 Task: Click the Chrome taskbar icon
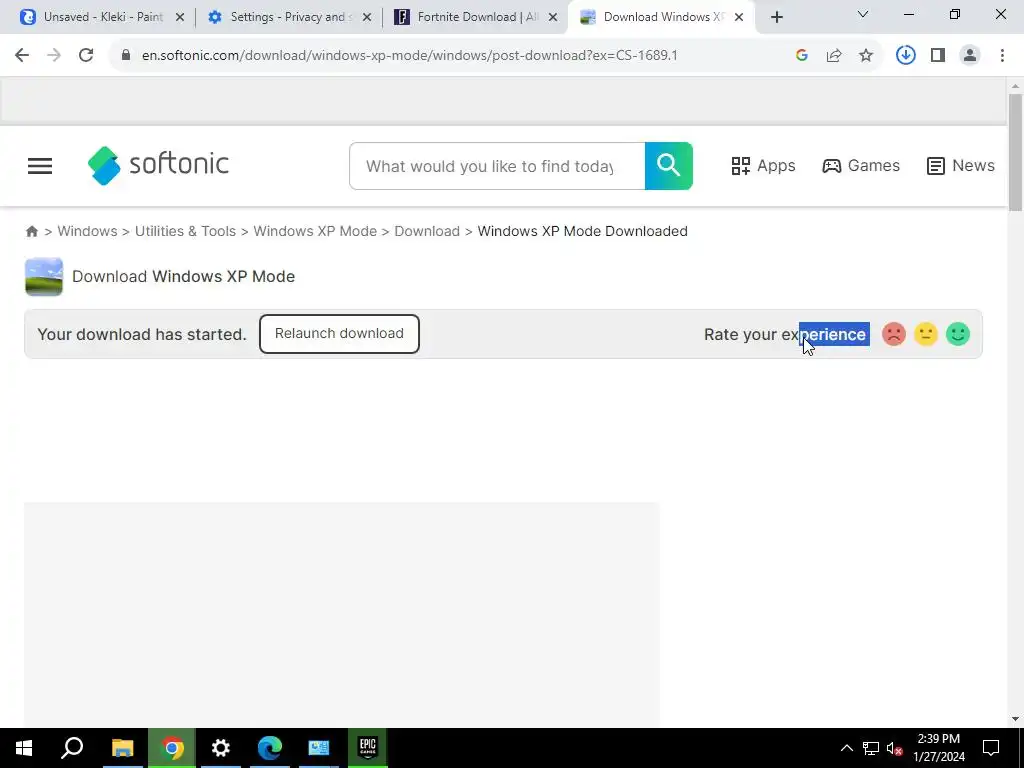click(x=172, y=748)
